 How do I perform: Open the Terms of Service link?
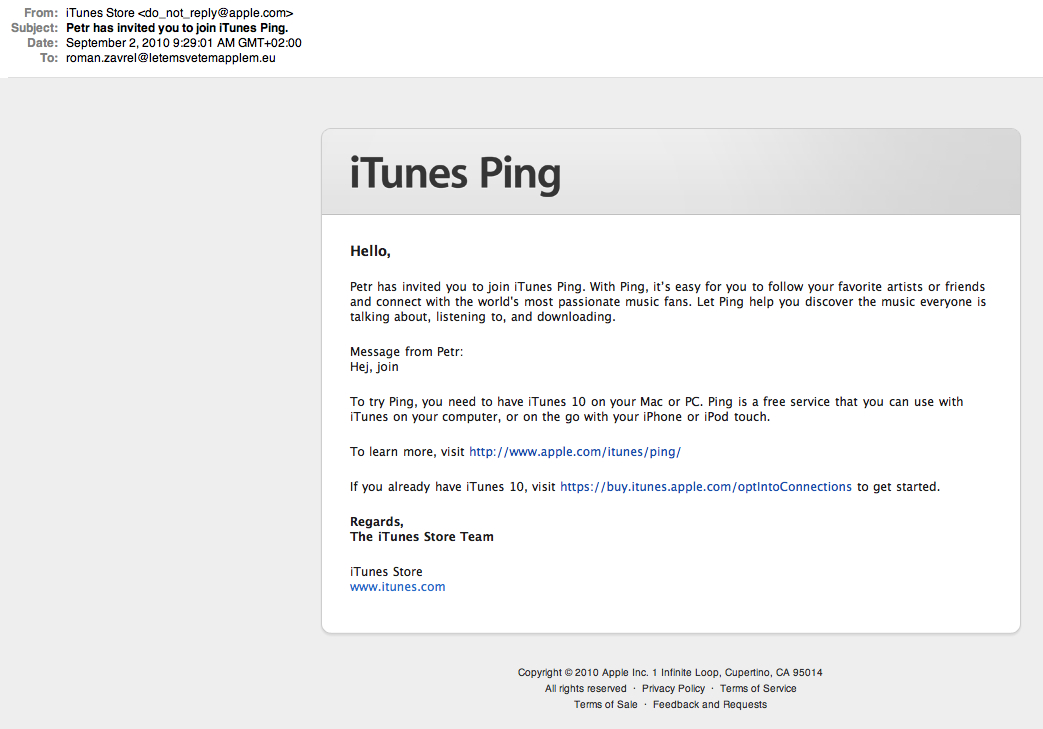click(758, 689)
